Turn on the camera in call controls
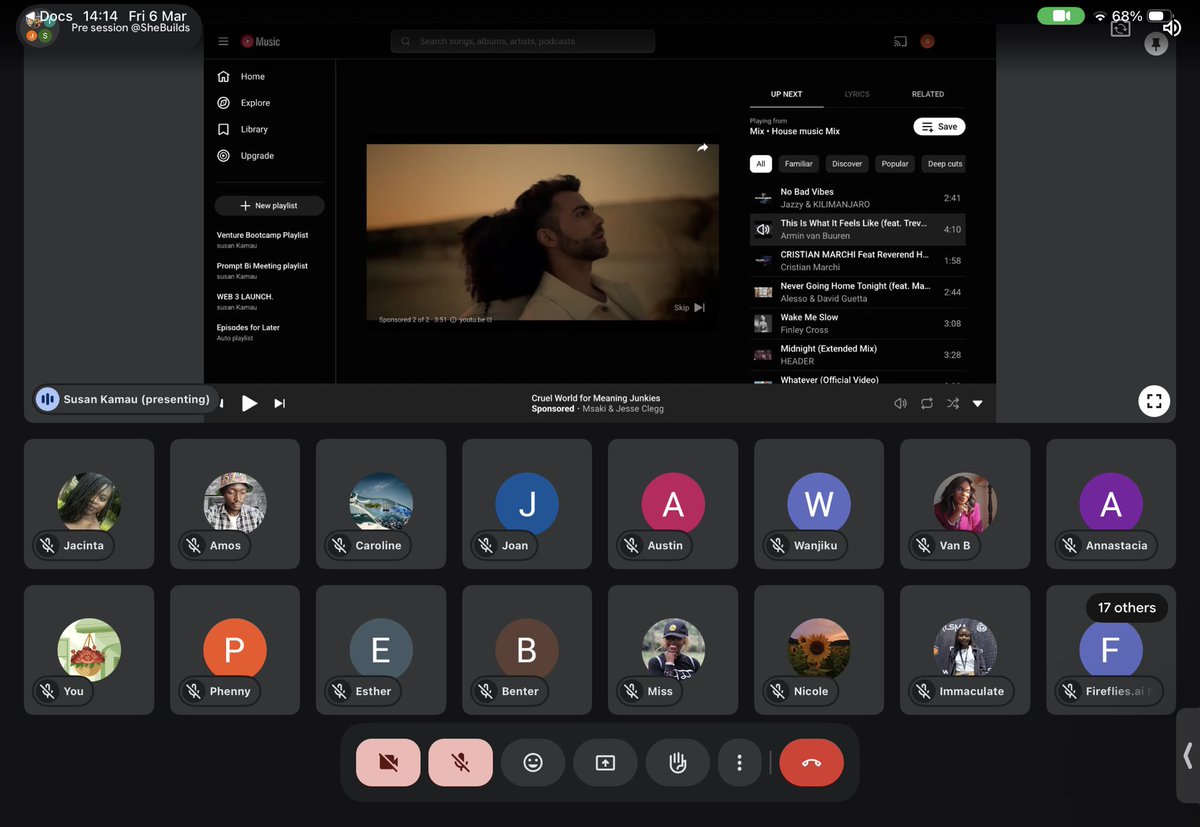Viewport: 1200px width, 827px height. point(388,763)
